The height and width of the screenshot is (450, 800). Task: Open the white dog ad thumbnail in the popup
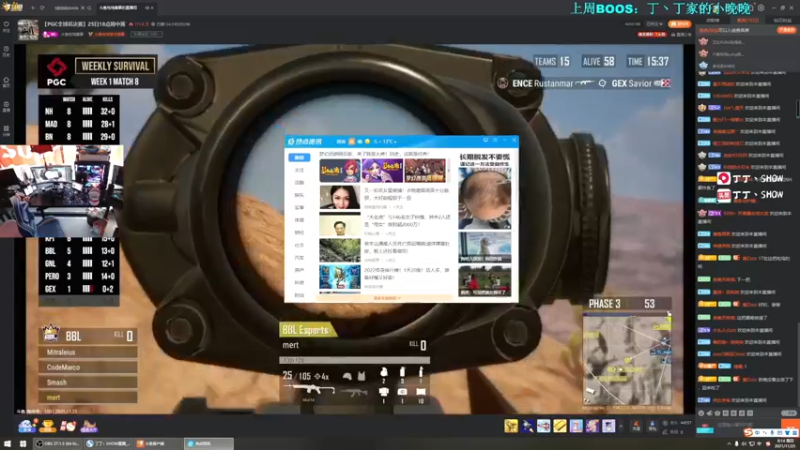pos(484,247)
